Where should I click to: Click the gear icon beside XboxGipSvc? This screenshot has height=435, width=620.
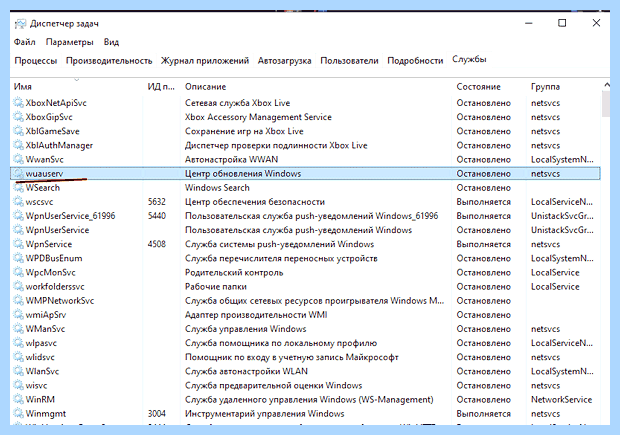point(18,117)
